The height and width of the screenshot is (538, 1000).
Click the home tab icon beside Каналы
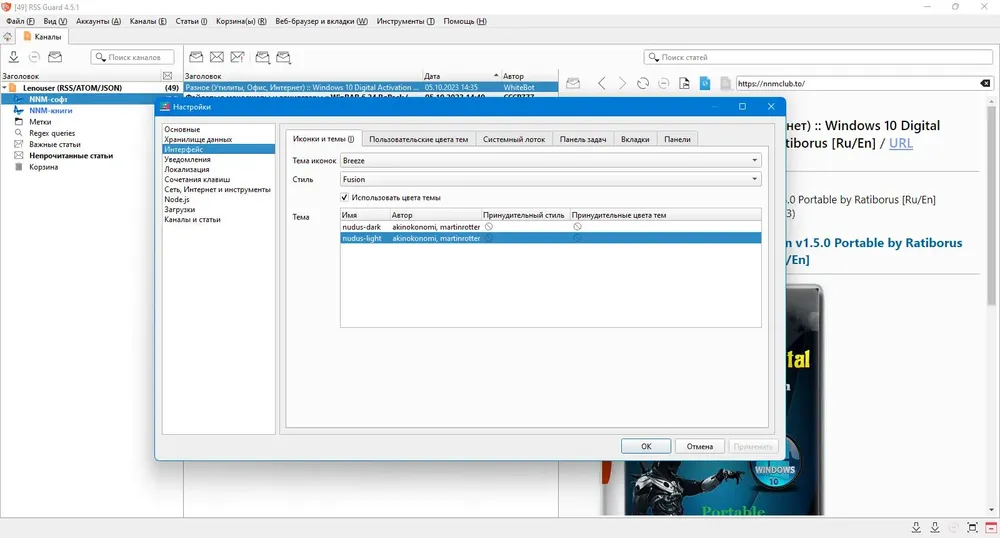[x=8, y=37]
